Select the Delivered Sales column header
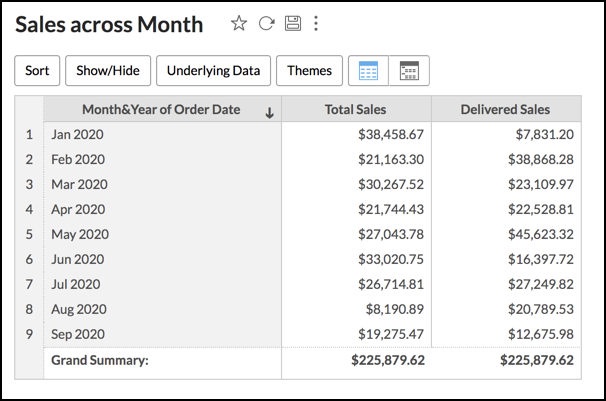The height and width of the screenshot is (401, 606). point(505,110)
